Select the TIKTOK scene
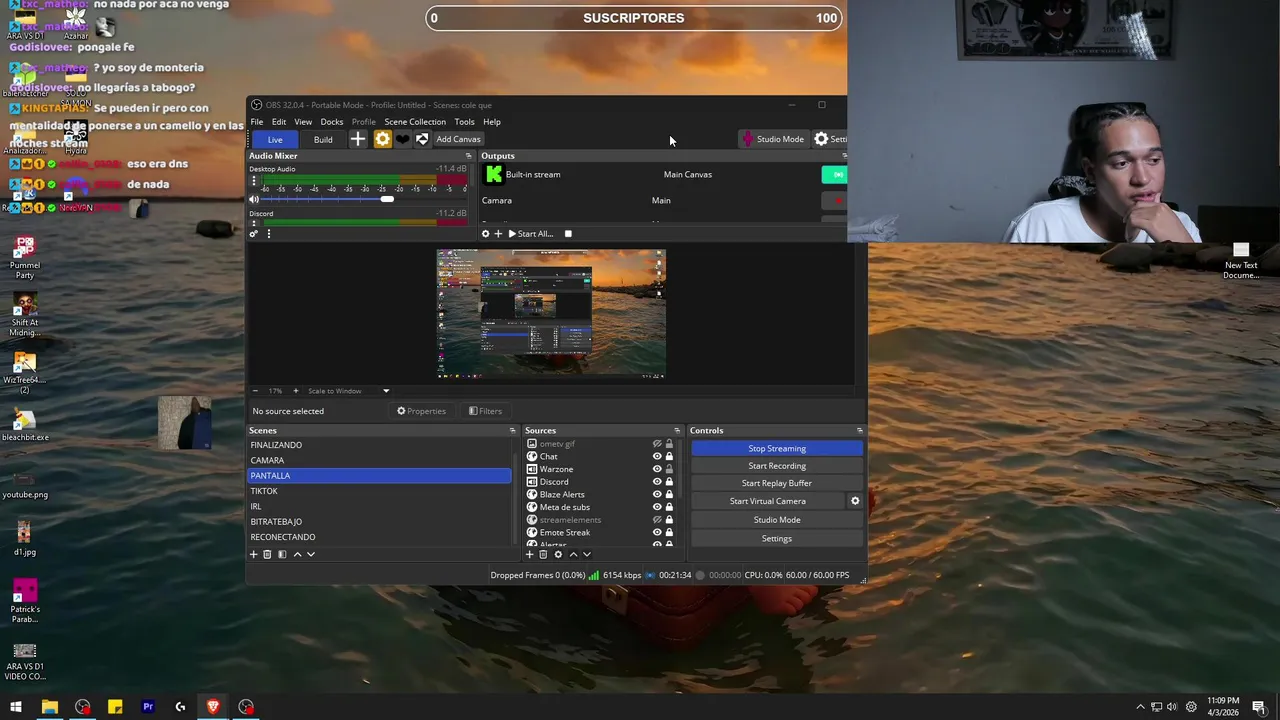The image size is (1280, 720). coord(379,491)
